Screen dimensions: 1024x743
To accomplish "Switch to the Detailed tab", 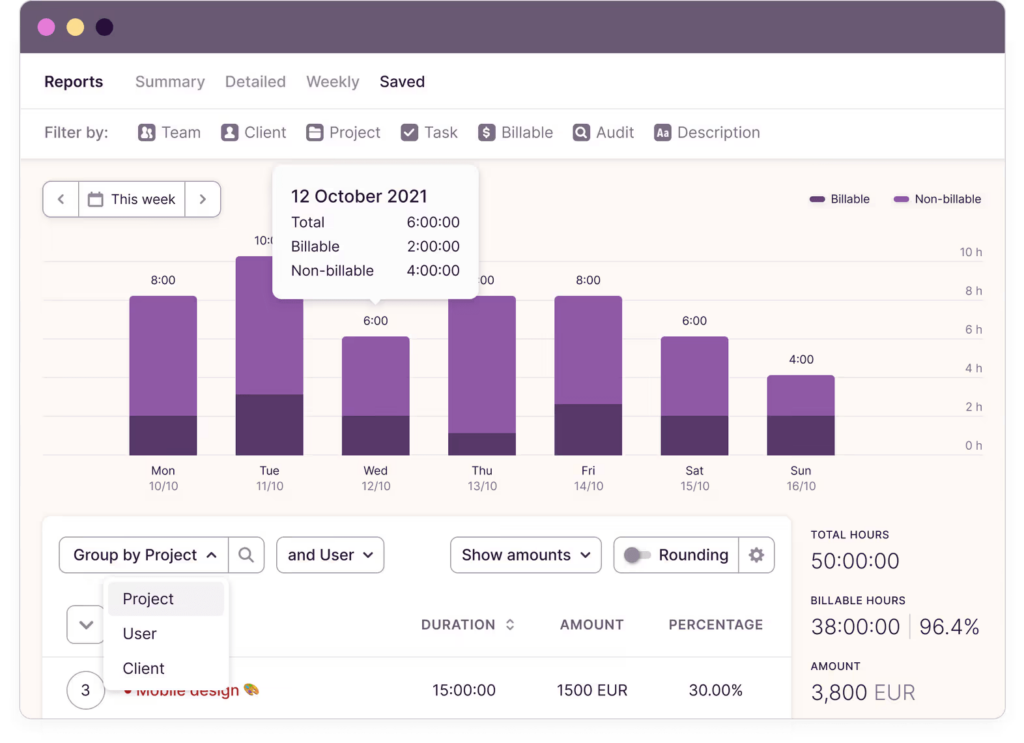I will (255, 82).
